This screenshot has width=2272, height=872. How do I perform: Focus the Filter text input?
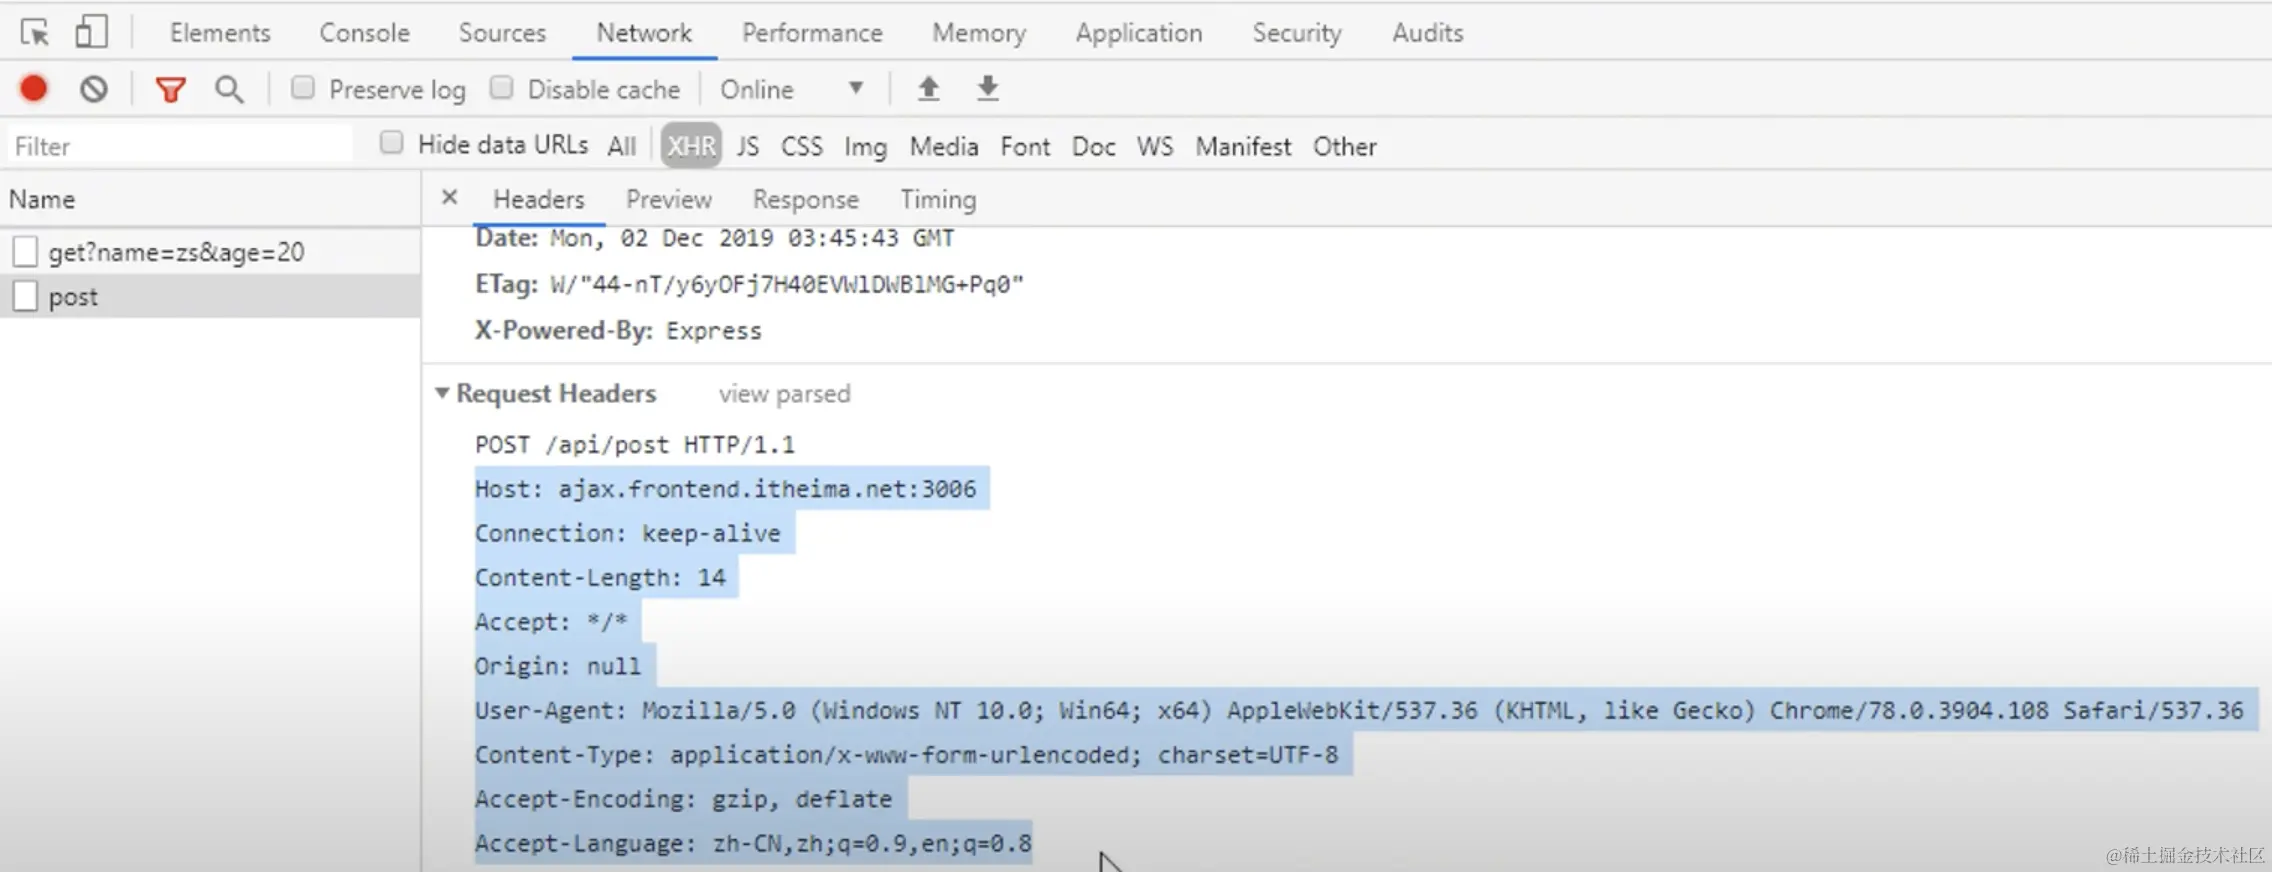(x=180, y=146)
